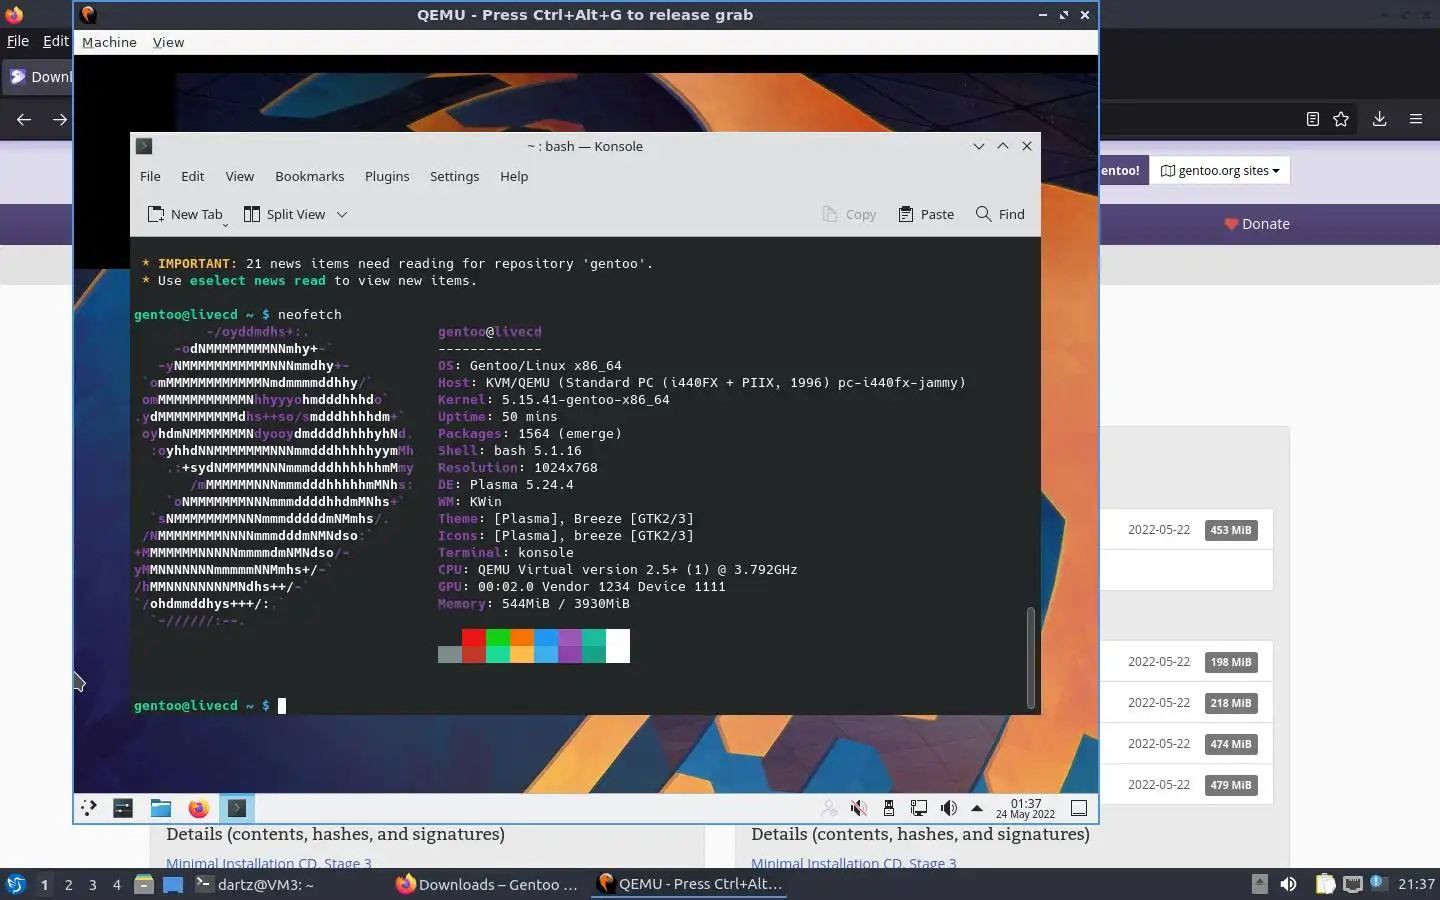
Task: Open Firefox hamburger menu
Action: pyautogui.click(x=1416, y=119)
